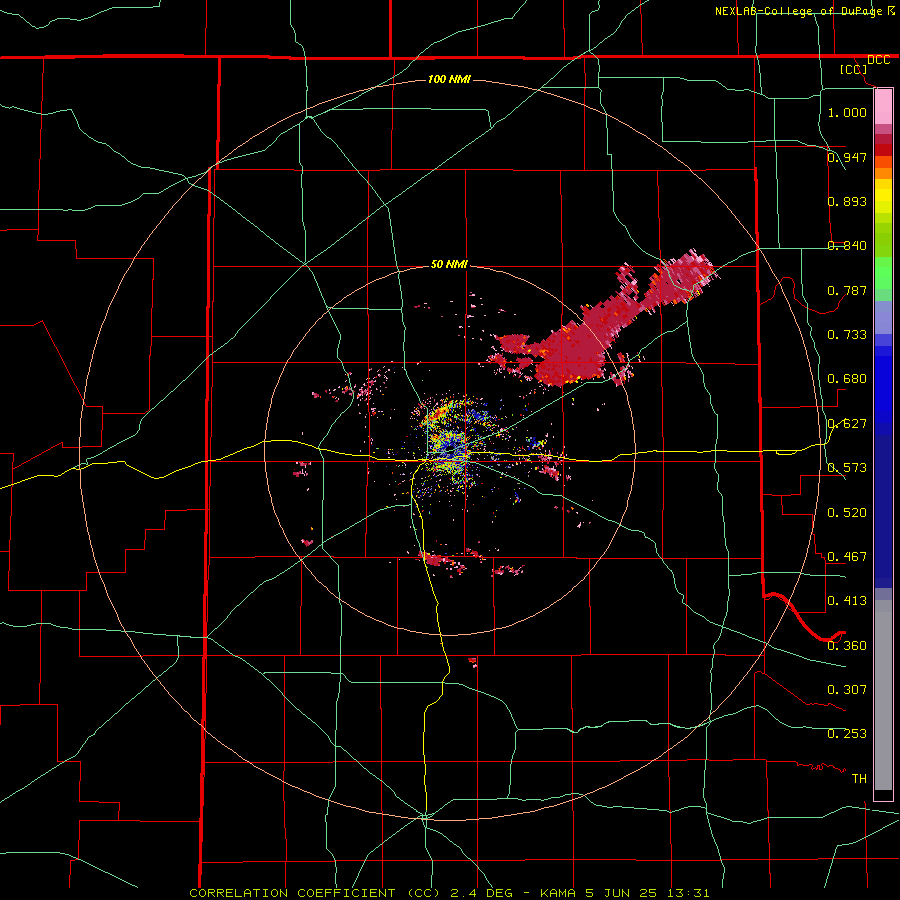Click the 0.307 legend value
Screen dimensions: 900x900
point(847,689)
